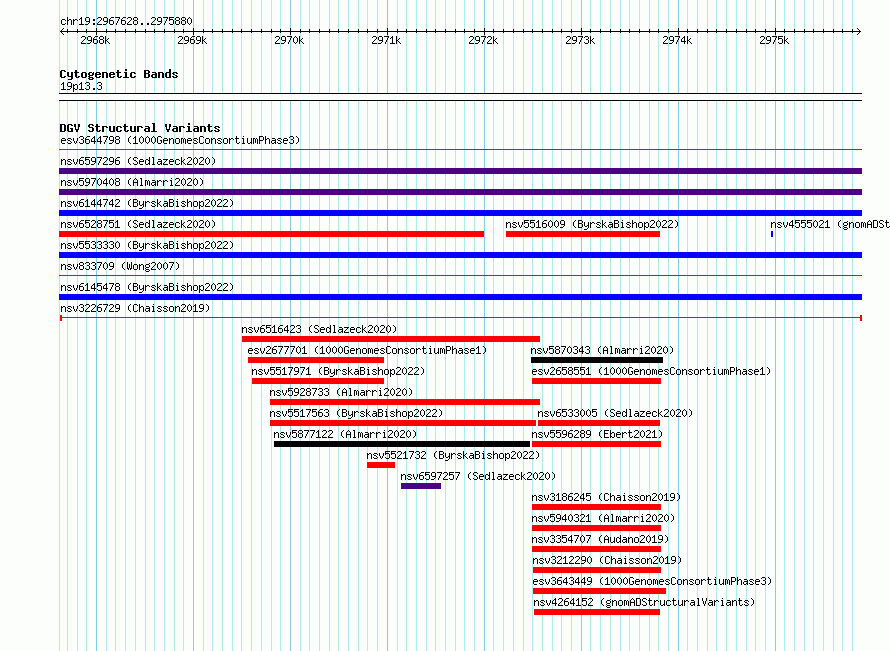Viewport: 890px width, 651px height.
Task: Select the nsv6597257 Sedlazeck2020 purple bar
Action: pyautogui.click(x=421, y=486)
